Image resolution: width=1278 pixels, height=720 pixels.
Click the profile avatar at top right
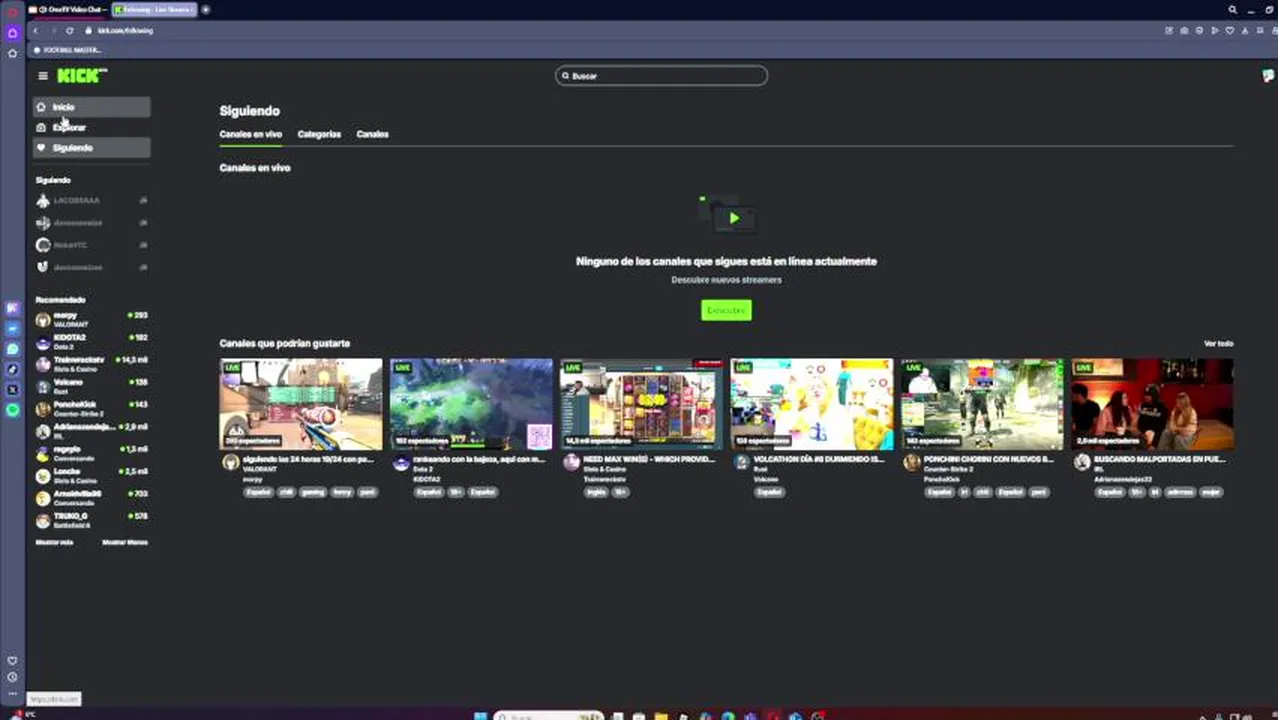click(1268, 76)
